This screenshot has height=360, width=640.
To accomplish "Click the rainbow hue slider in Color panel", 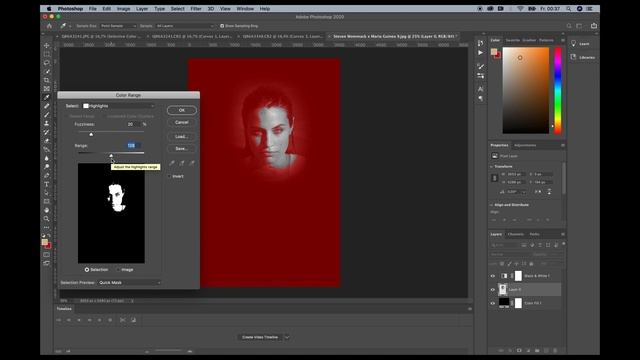I will click(557, 90).
